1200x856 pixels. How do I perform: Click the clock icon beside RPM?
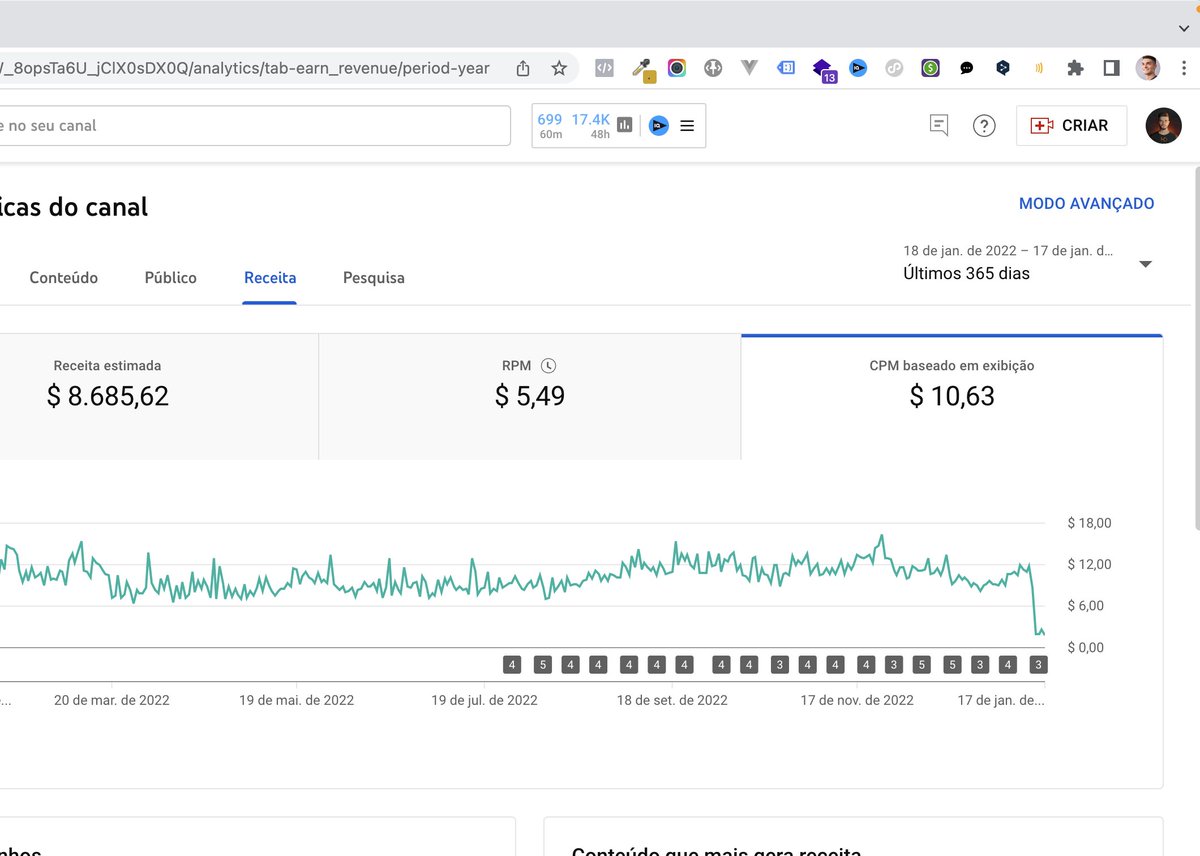[x=548, y=366]
